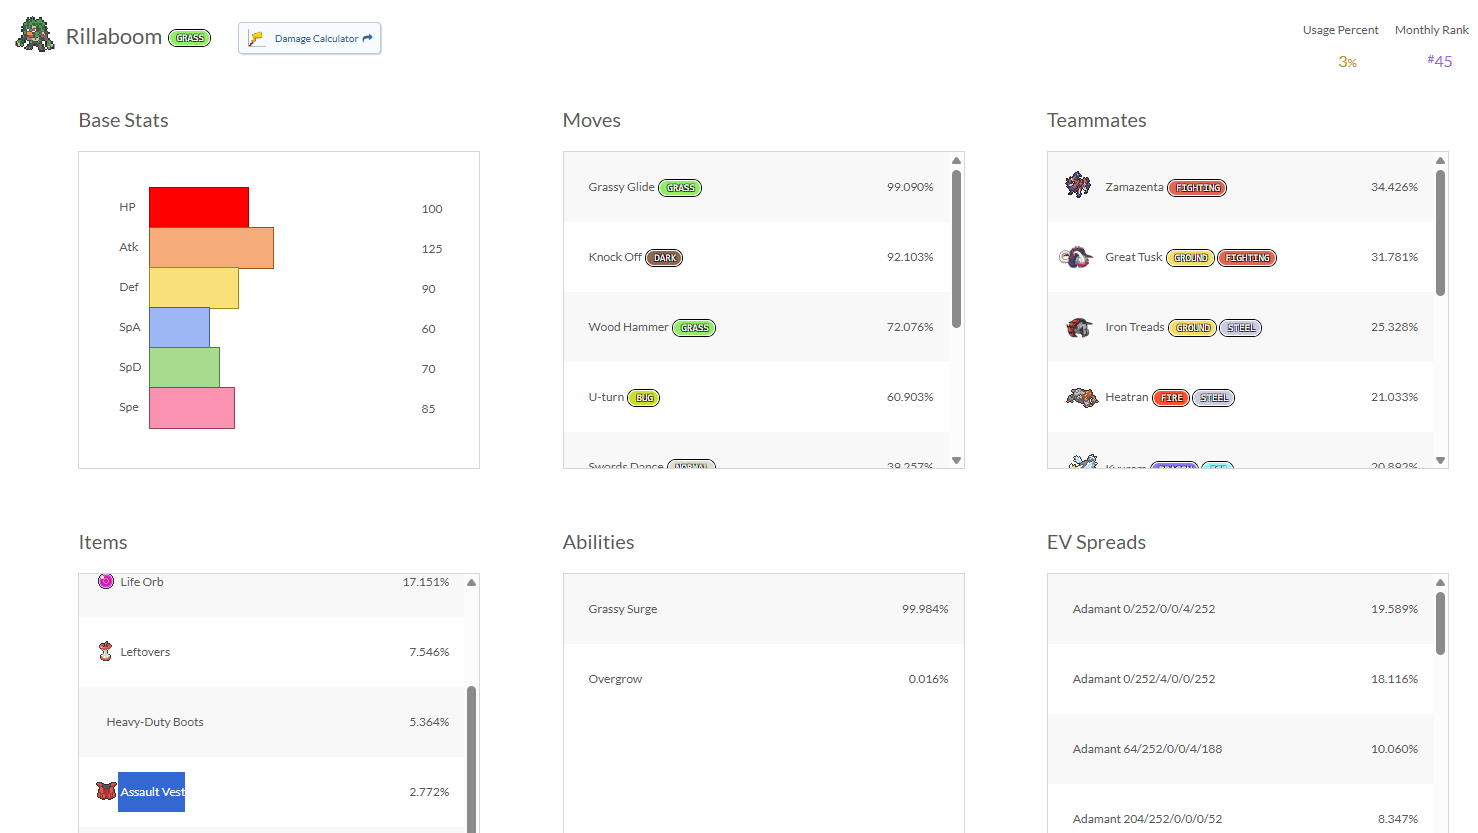The width and height of the screenshot is (1478, 833).
Task: Click the green SpD stat bar
Action: pyautogui.click(x=184, y=368)
